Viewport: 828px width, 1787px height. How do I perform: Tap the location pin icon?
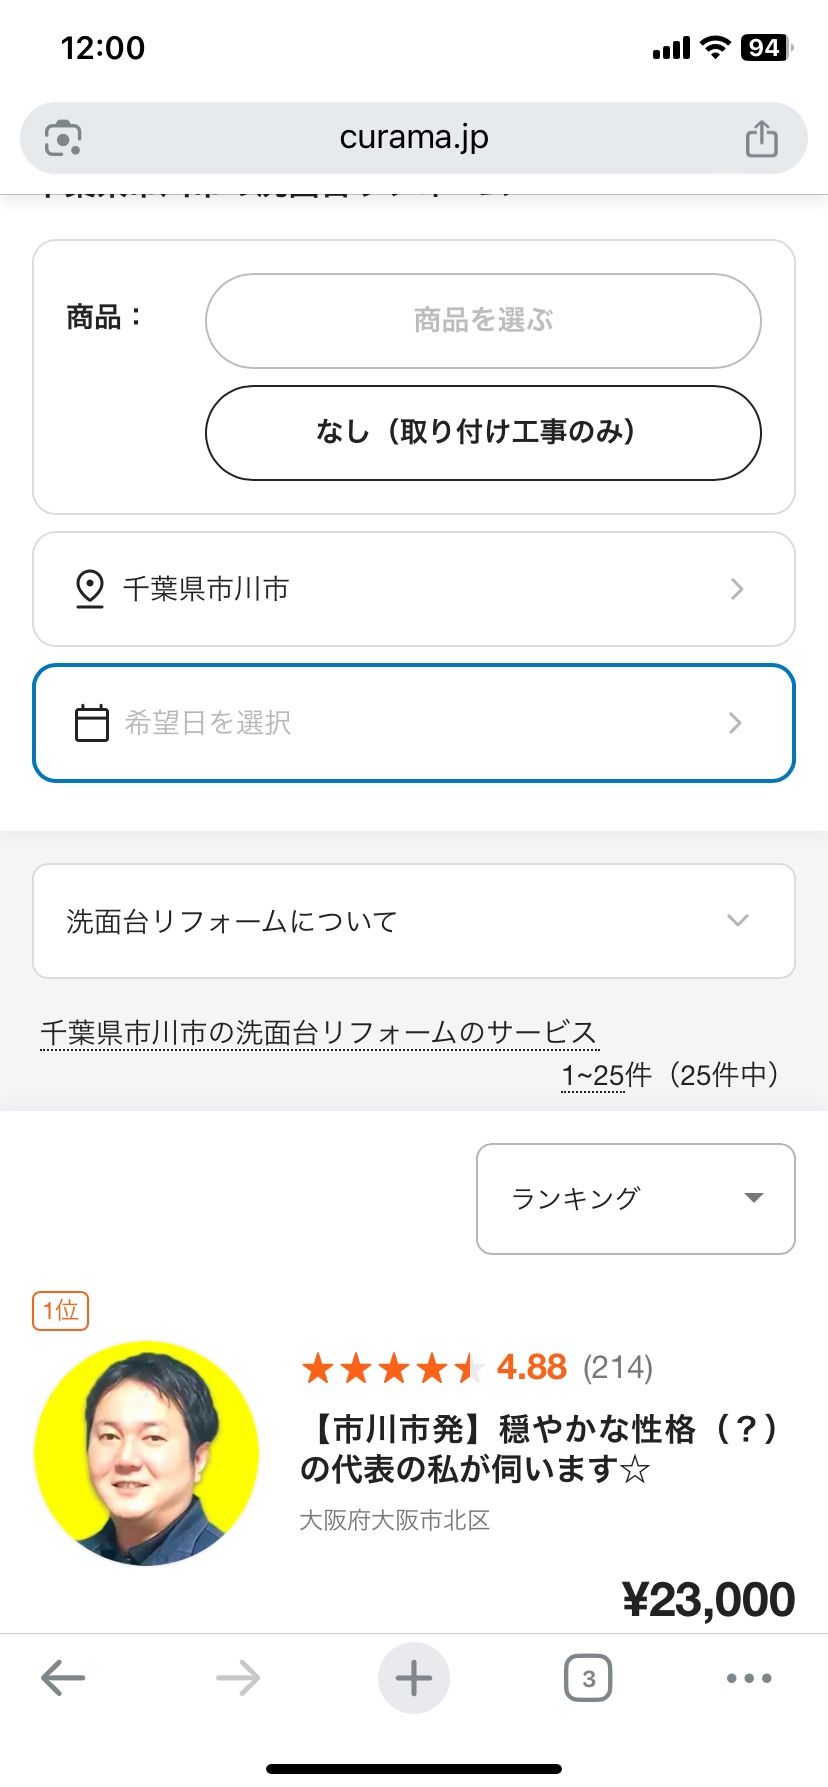(x=90, y=589)
